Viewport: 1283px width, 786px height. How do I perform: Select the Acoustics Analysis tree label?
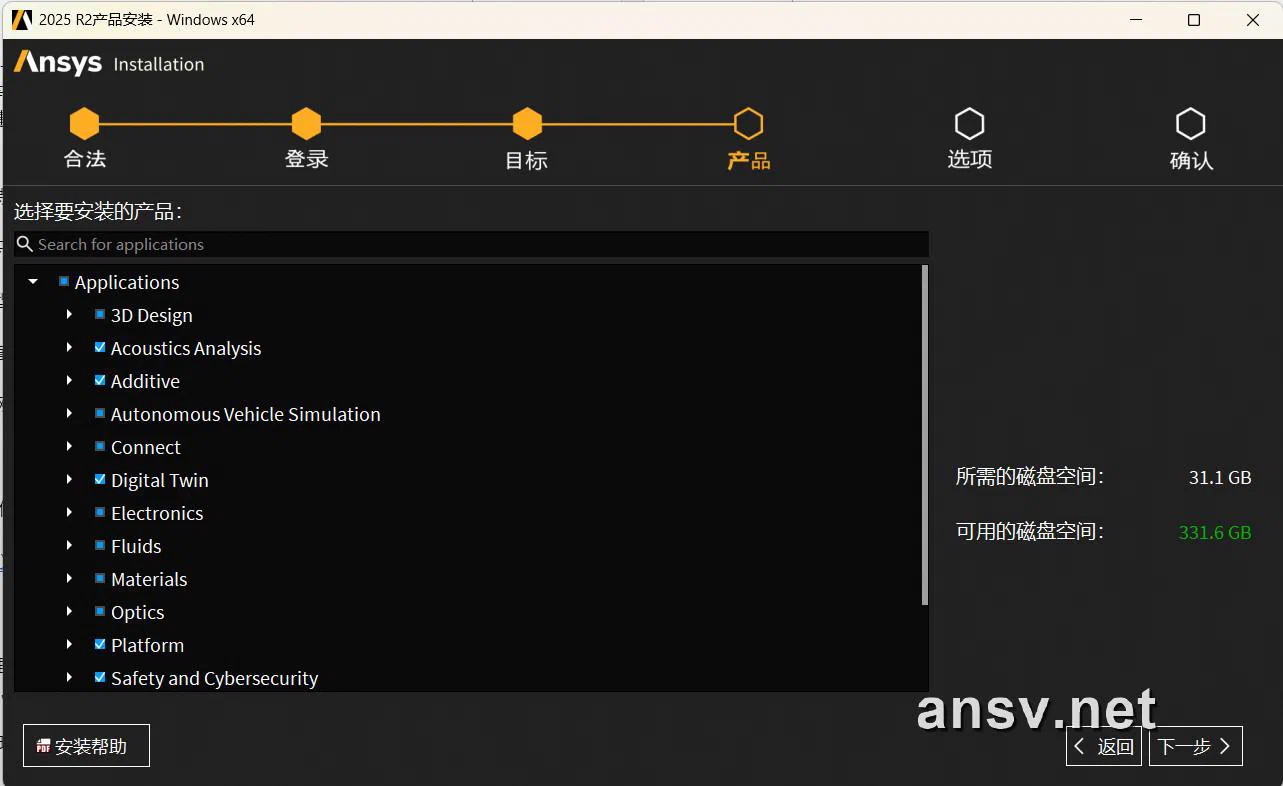point(186,348)
